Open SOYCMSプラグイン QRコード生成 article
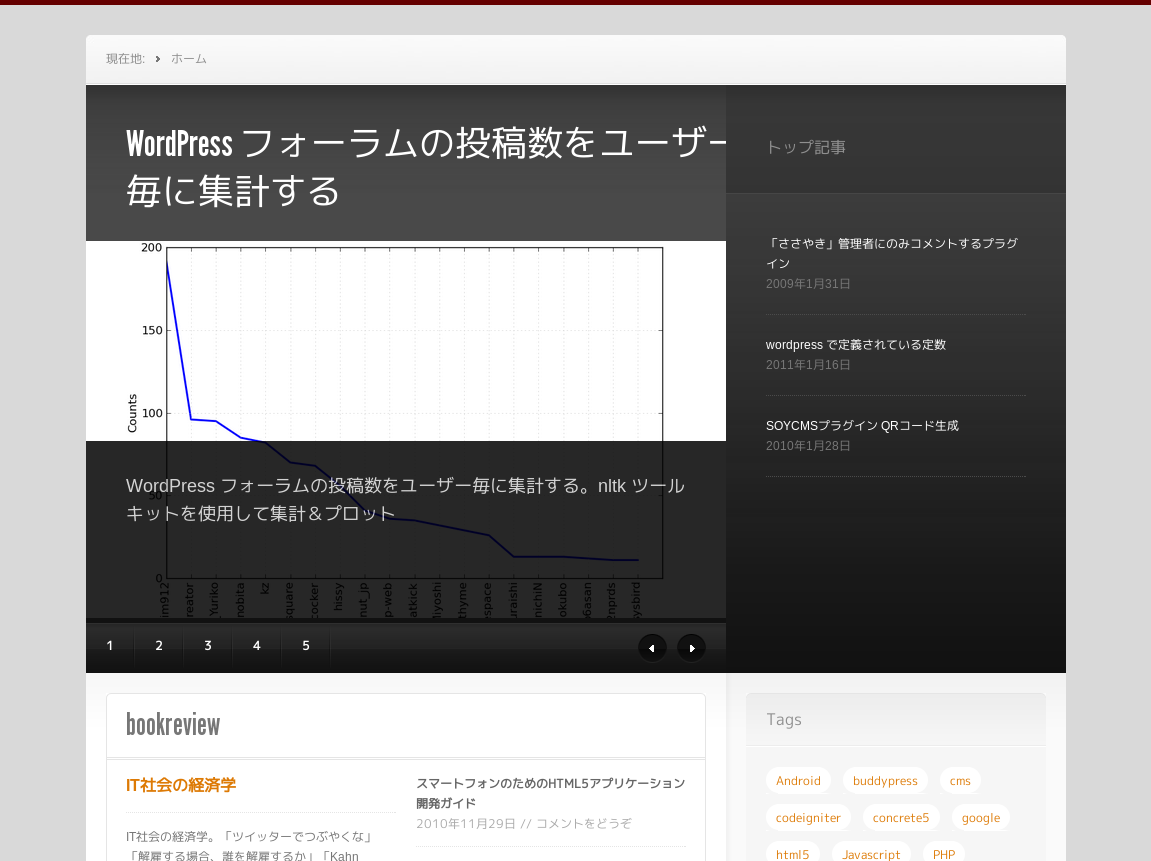This screenshot has width=1151, height=861. [862, 425]
